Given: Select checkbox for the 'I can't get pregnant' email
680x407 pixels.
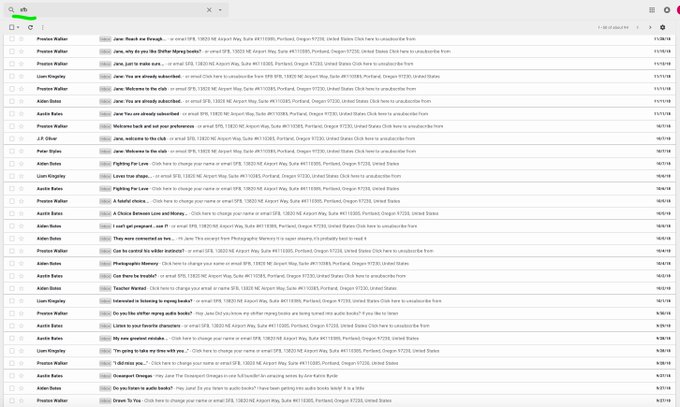Looking at the screenshot, I should tap(12, 226).
